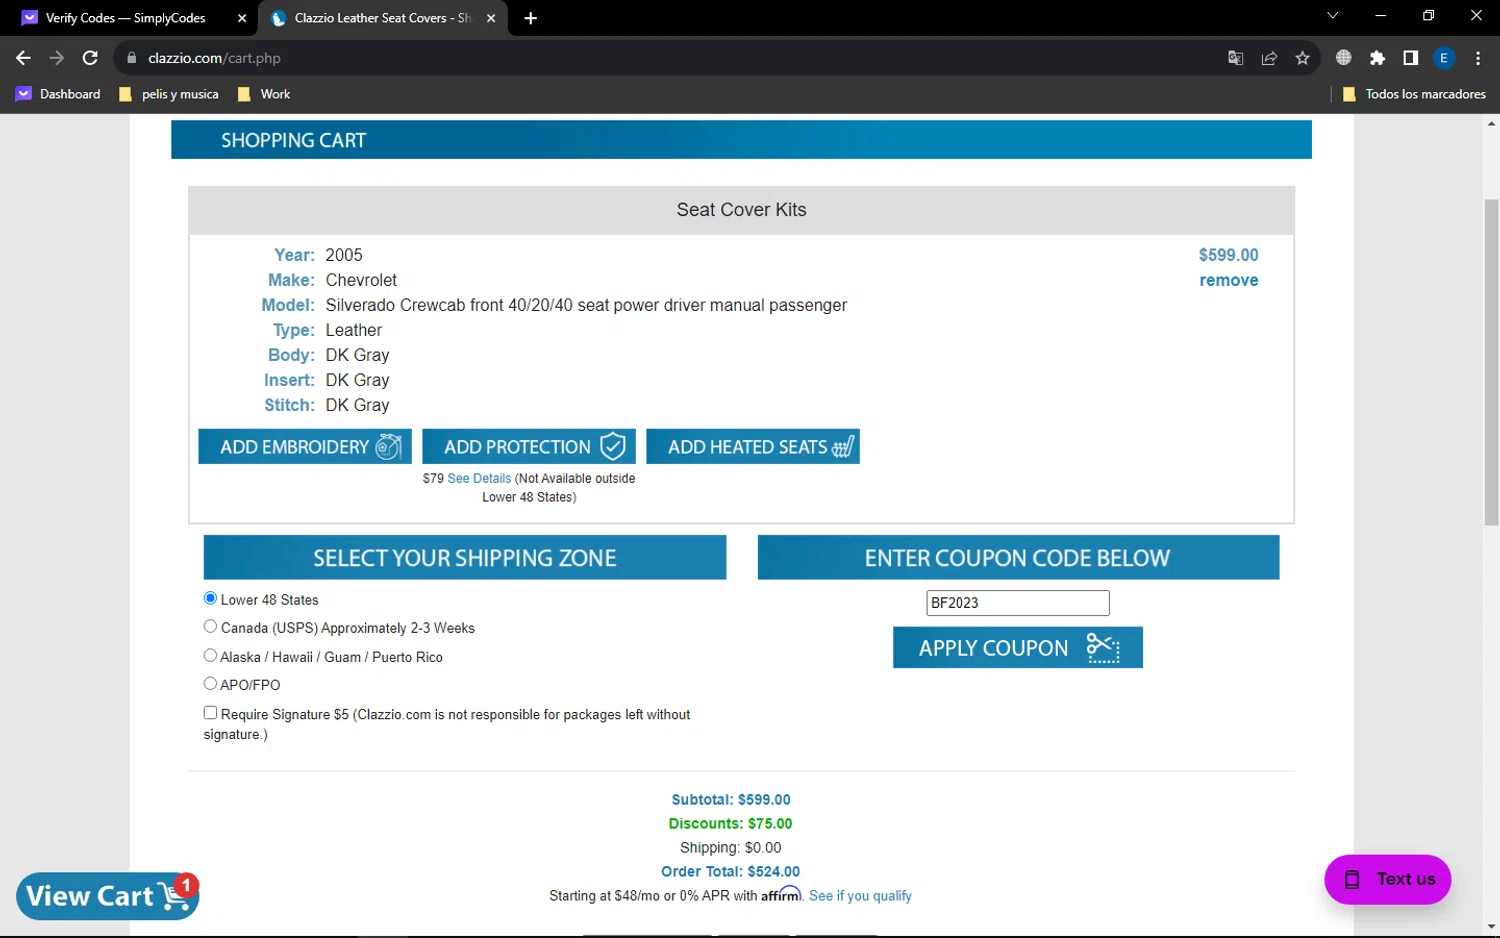Enable the Require Signature $5 checkbox
The width and height of the screenshot is (1500, 938).
pyautogui.click(x=210, y=712)
